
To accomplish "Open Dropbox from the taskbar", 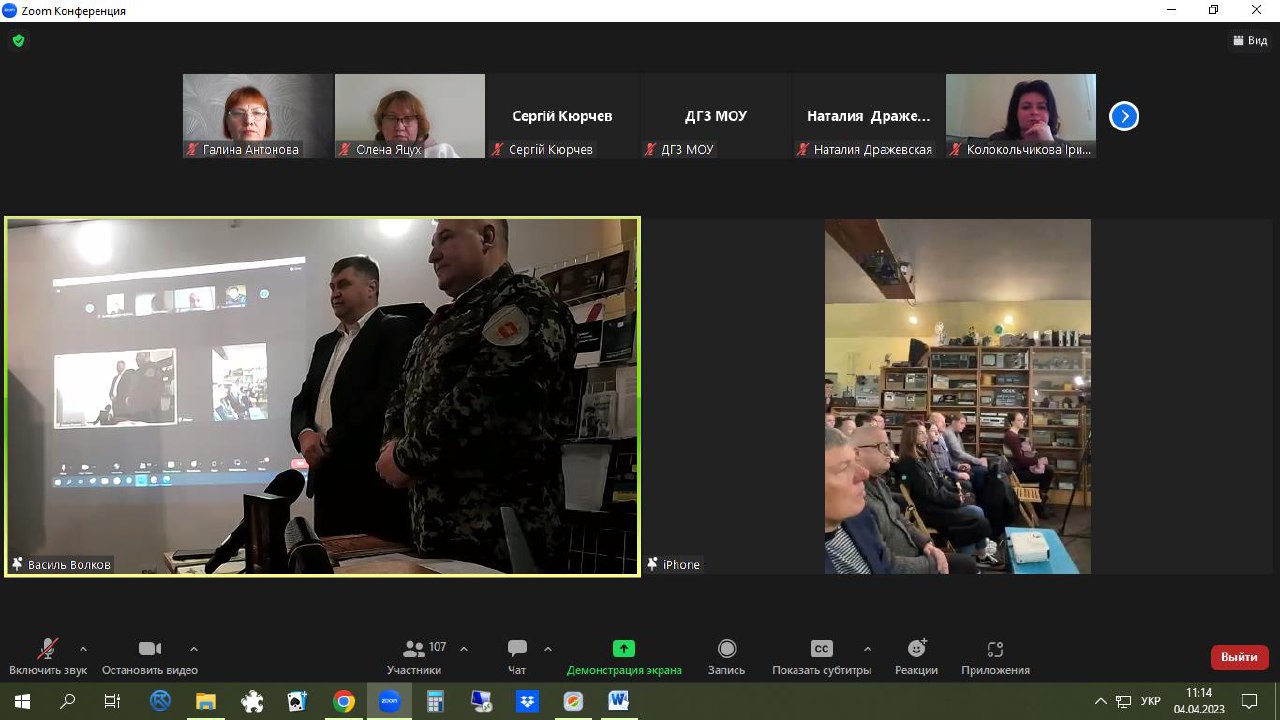I will click(x=527, y=701).
